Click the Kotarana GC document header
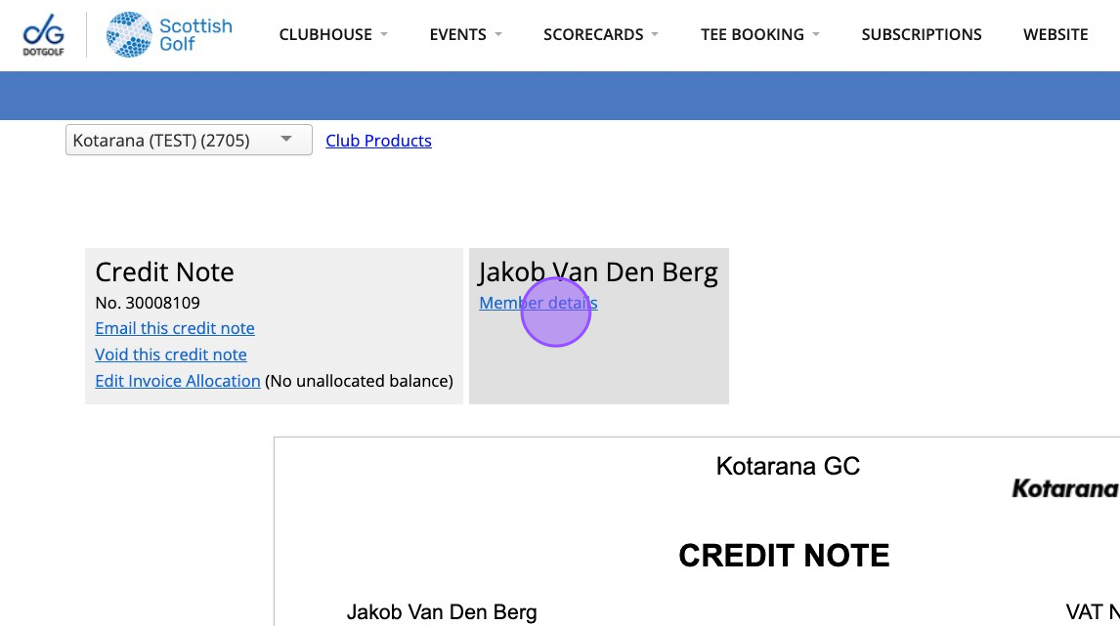 coord(788,466)
